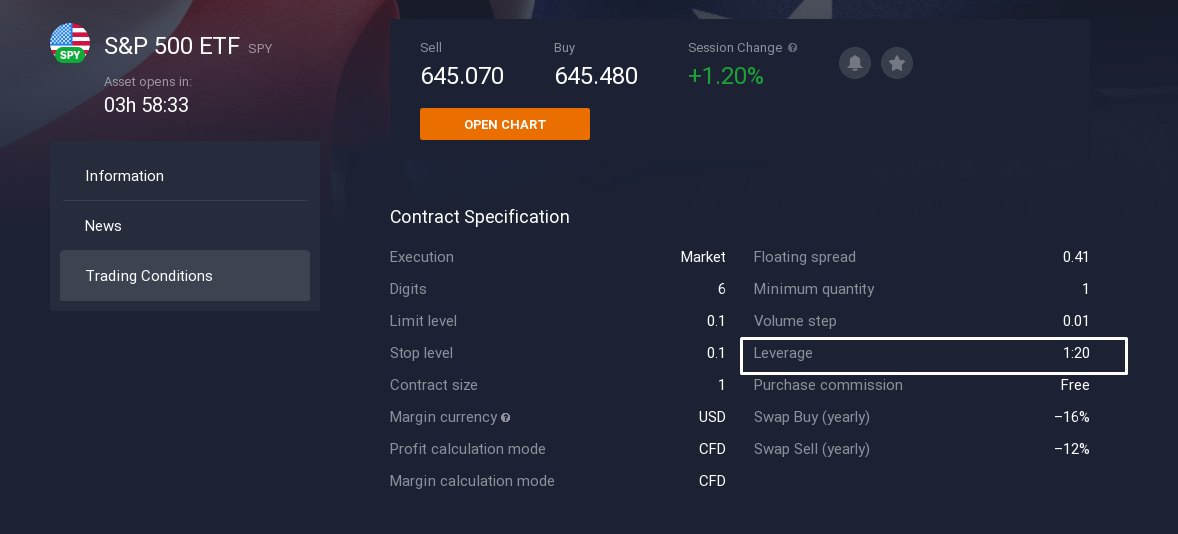Click the bell notification icon
The image size is (1178, 534).
855,63
